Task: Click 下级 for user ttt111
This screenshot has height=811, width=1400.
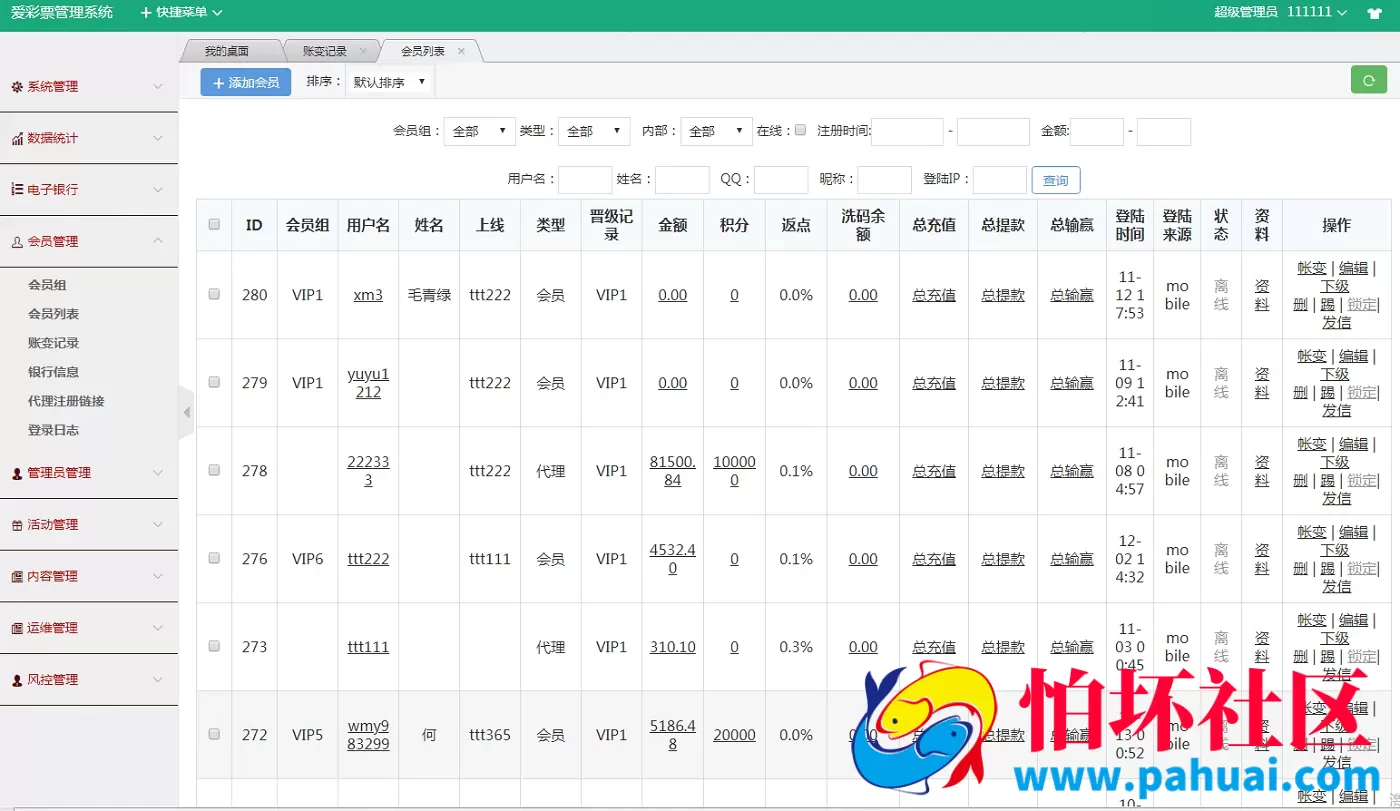Action: click(1335, 638)
